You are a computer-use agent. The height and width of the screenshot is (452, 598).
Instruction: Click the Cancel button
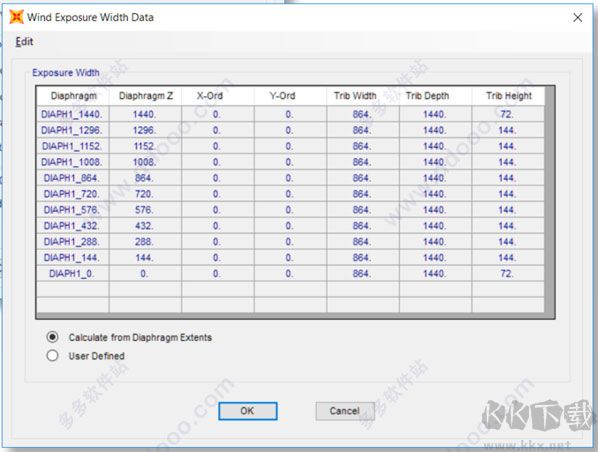point(345,411)
